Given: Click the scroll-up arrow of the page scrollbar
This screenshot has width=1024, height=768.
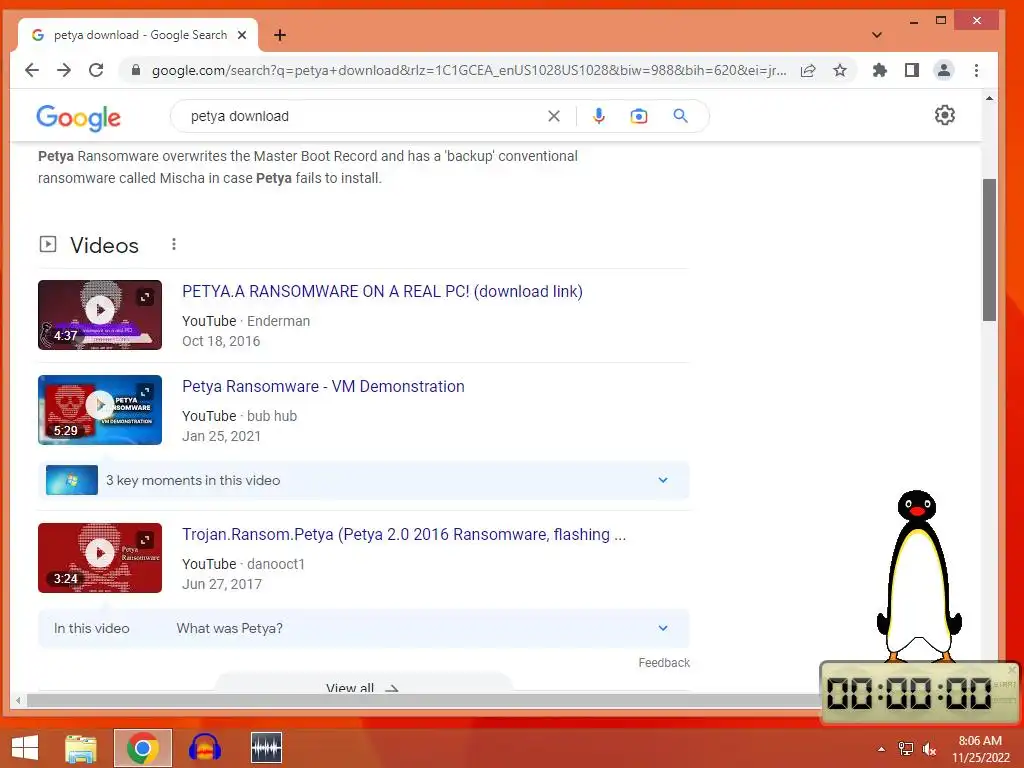Looking at the screenshot, I should click(x=989, y=98).
